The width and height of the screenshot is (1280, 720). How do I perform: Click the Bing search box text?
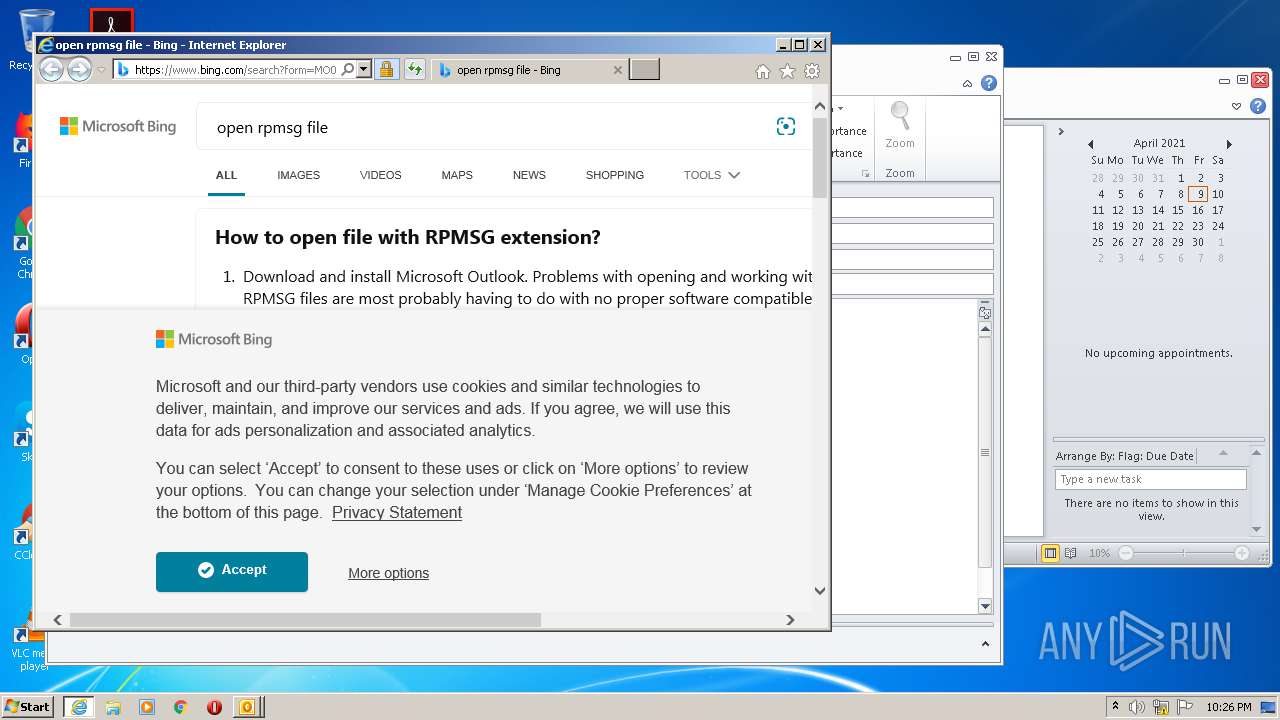tap(272, 127)
